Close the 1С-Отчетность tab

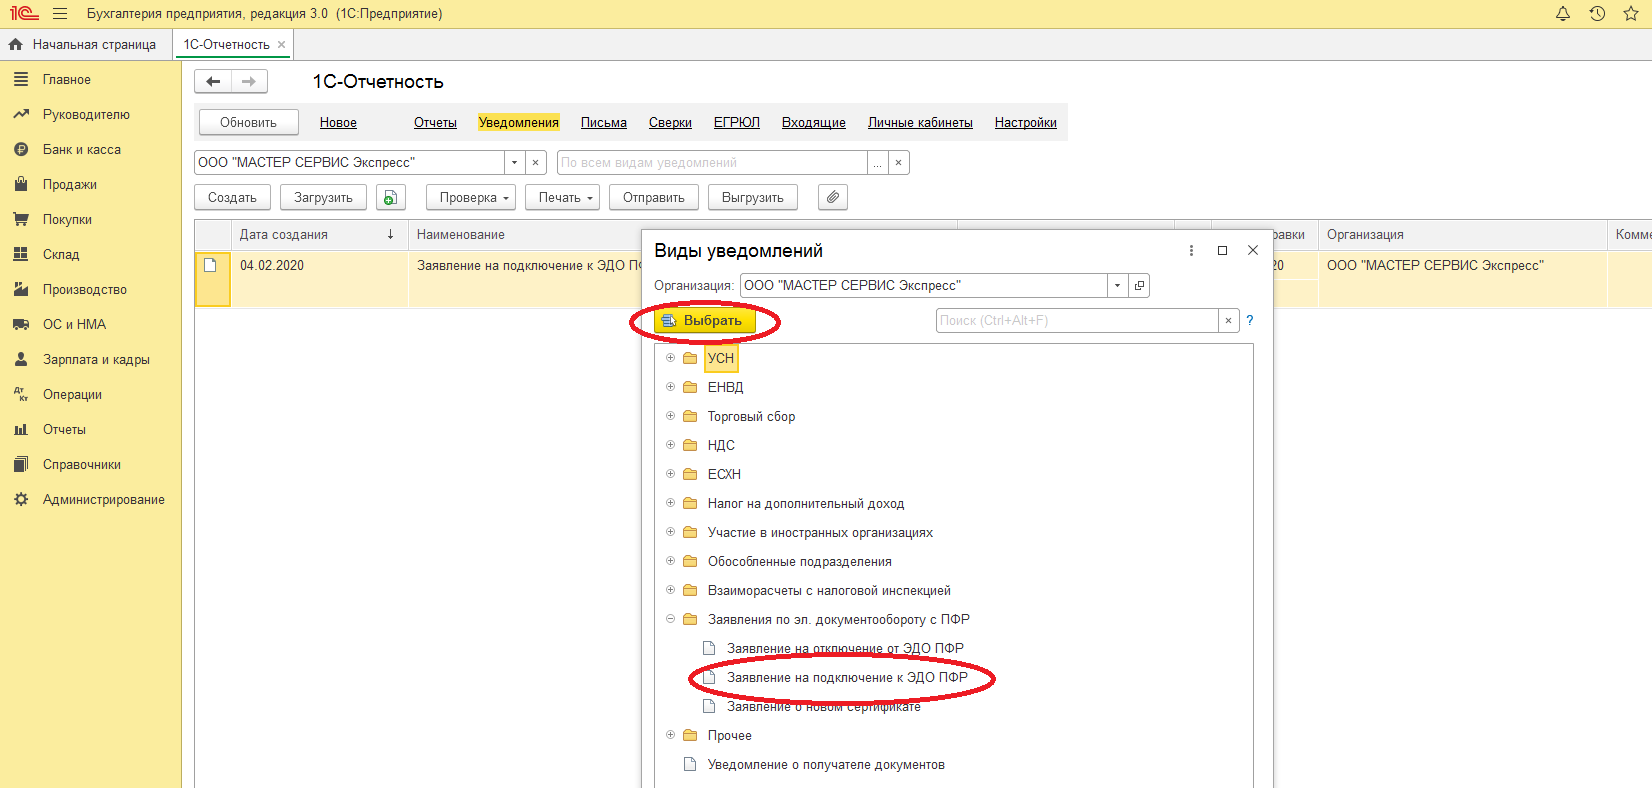281,45
